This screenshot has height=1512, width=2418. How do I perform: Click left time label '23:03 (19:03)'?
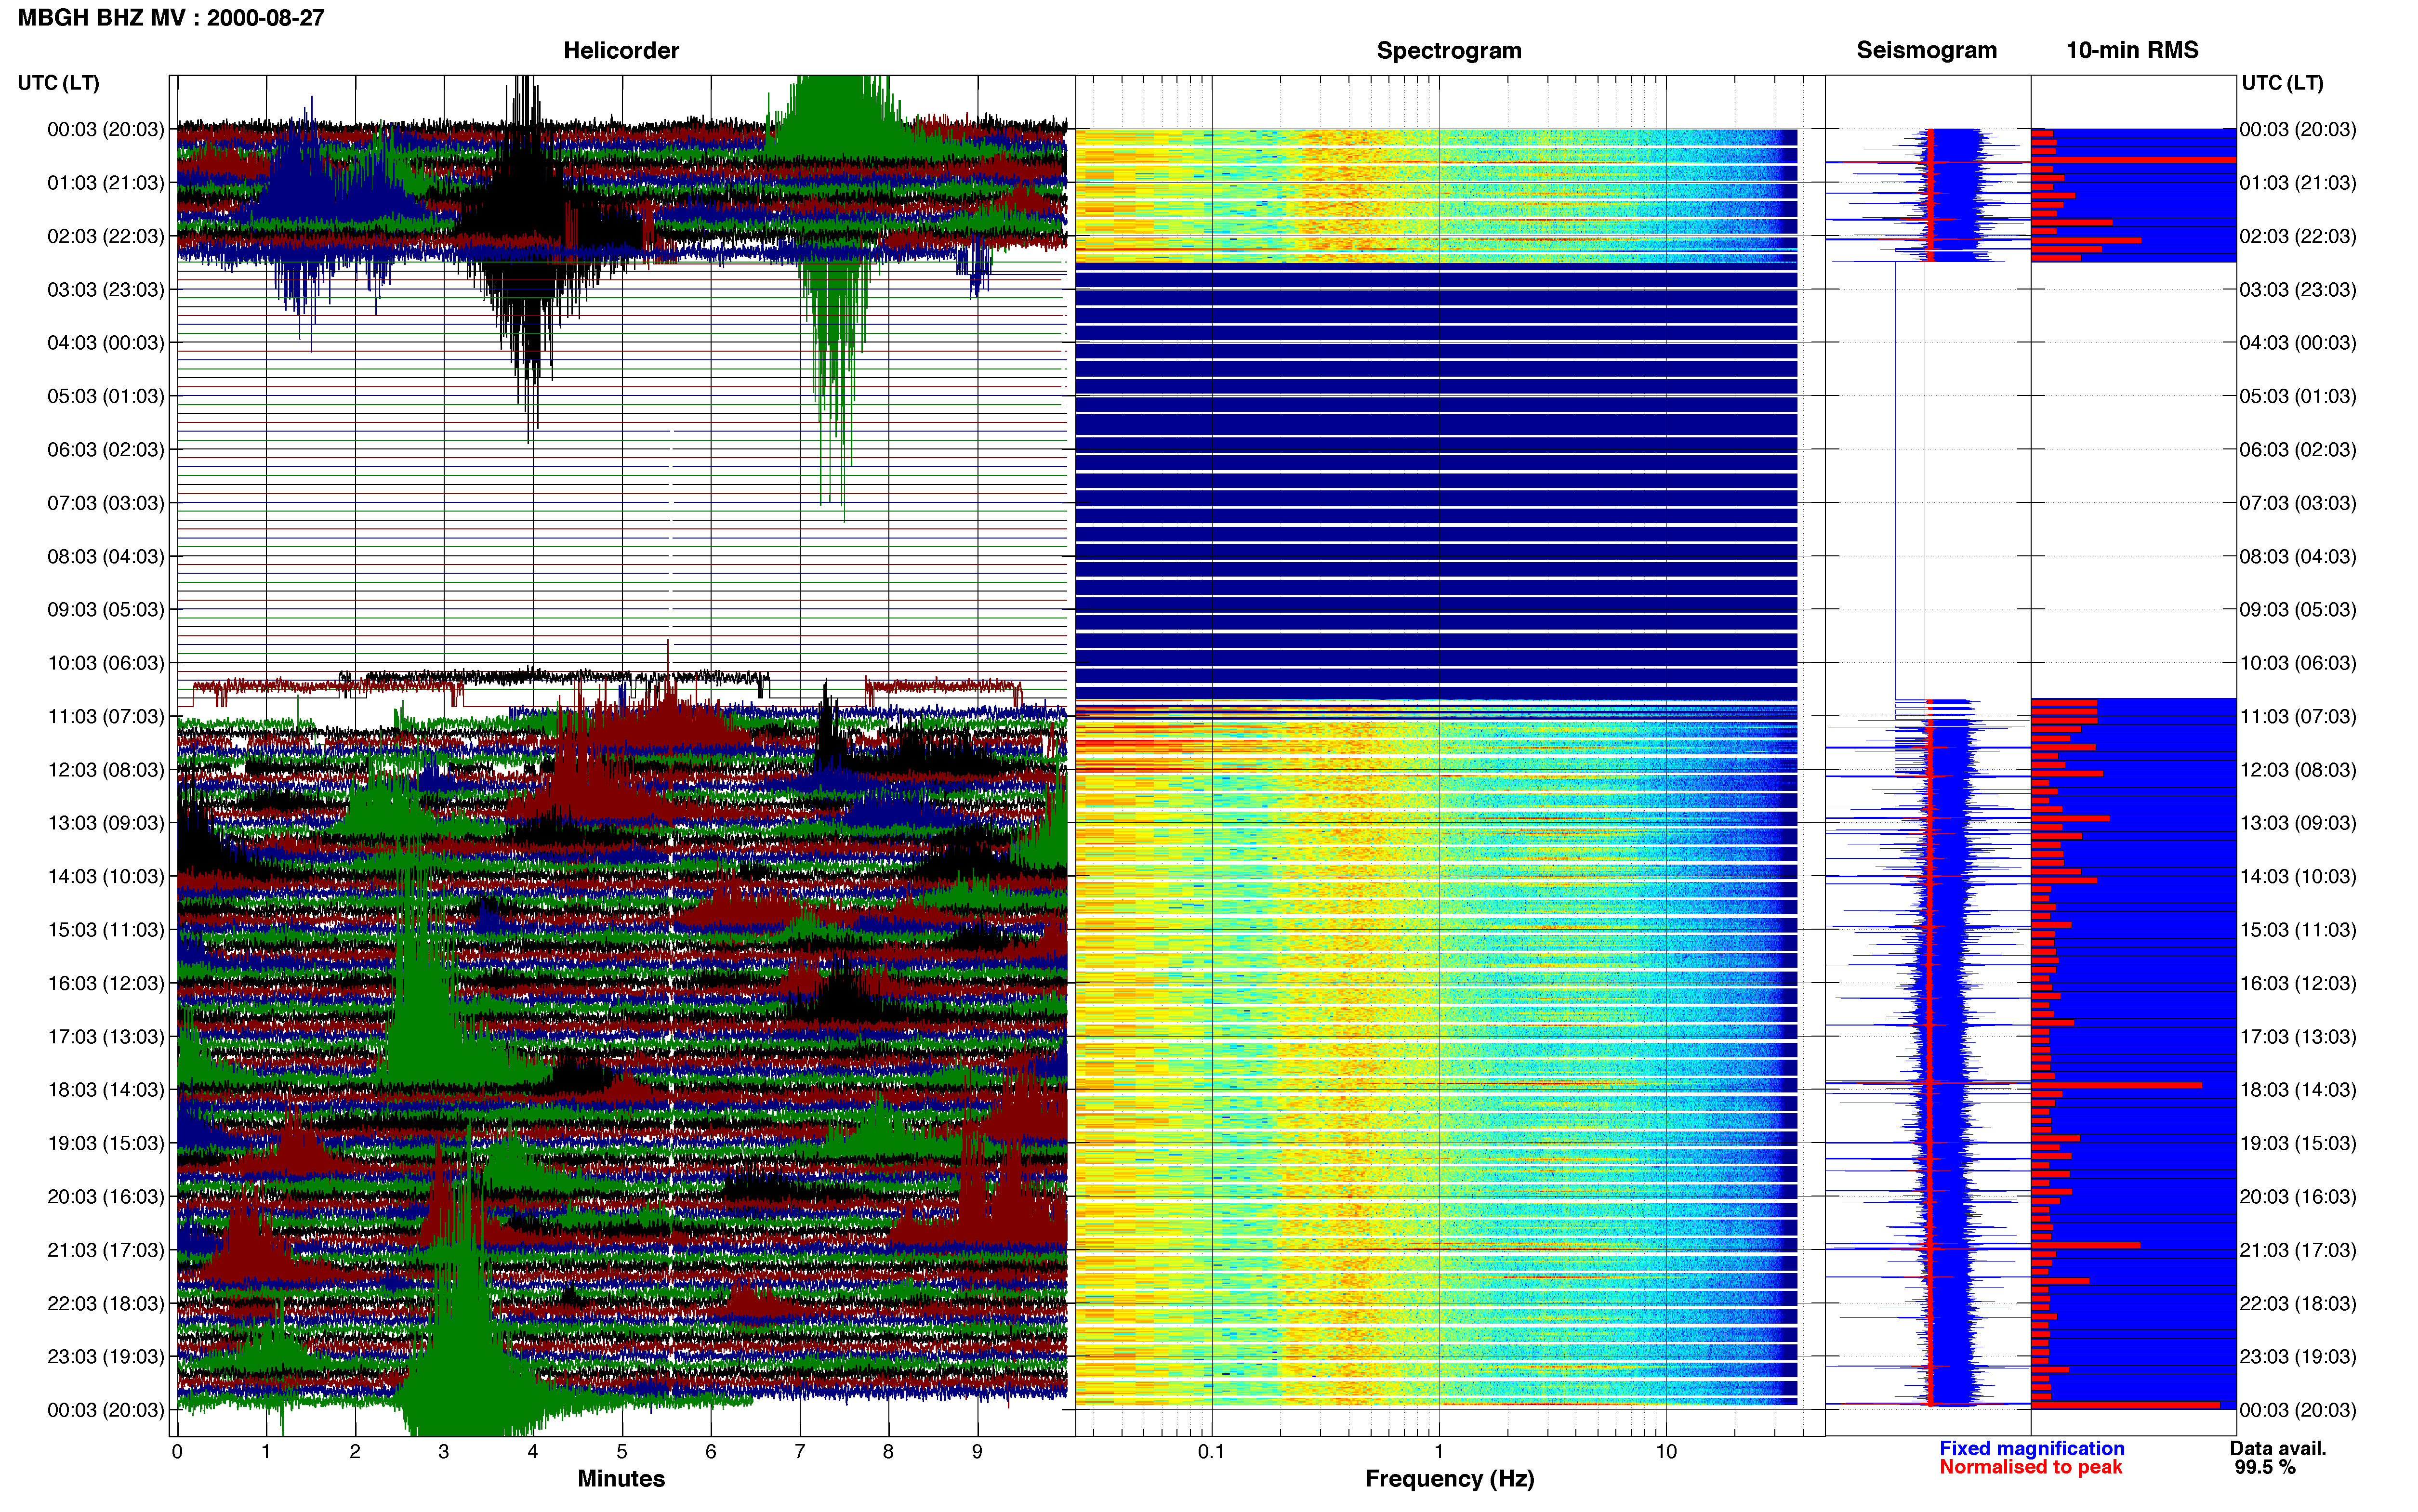[x=106, y=1357]
